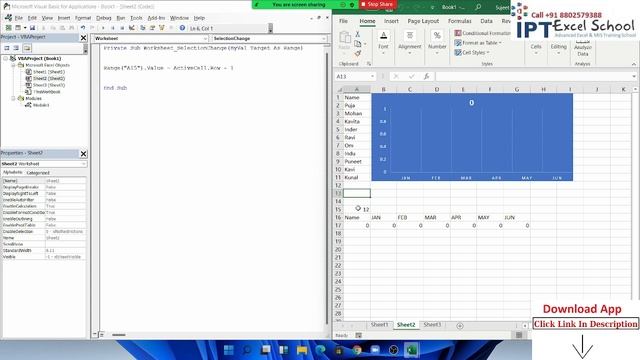Switch to the Sheet3 worksheet tab
This screenshot has height=360, width=640.
click(x=432, y=325)
